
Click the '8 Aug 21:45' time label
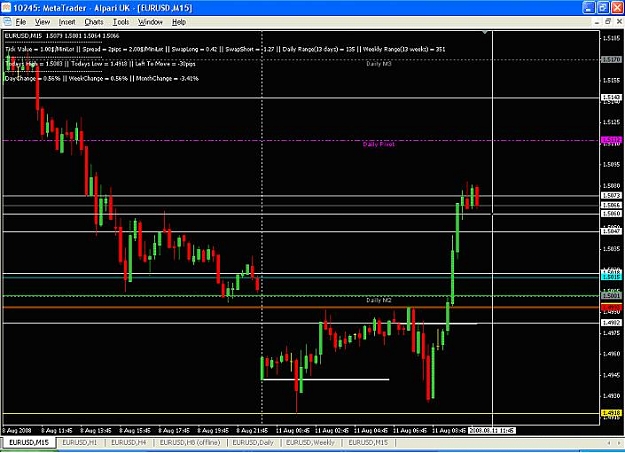click(252, 431)
